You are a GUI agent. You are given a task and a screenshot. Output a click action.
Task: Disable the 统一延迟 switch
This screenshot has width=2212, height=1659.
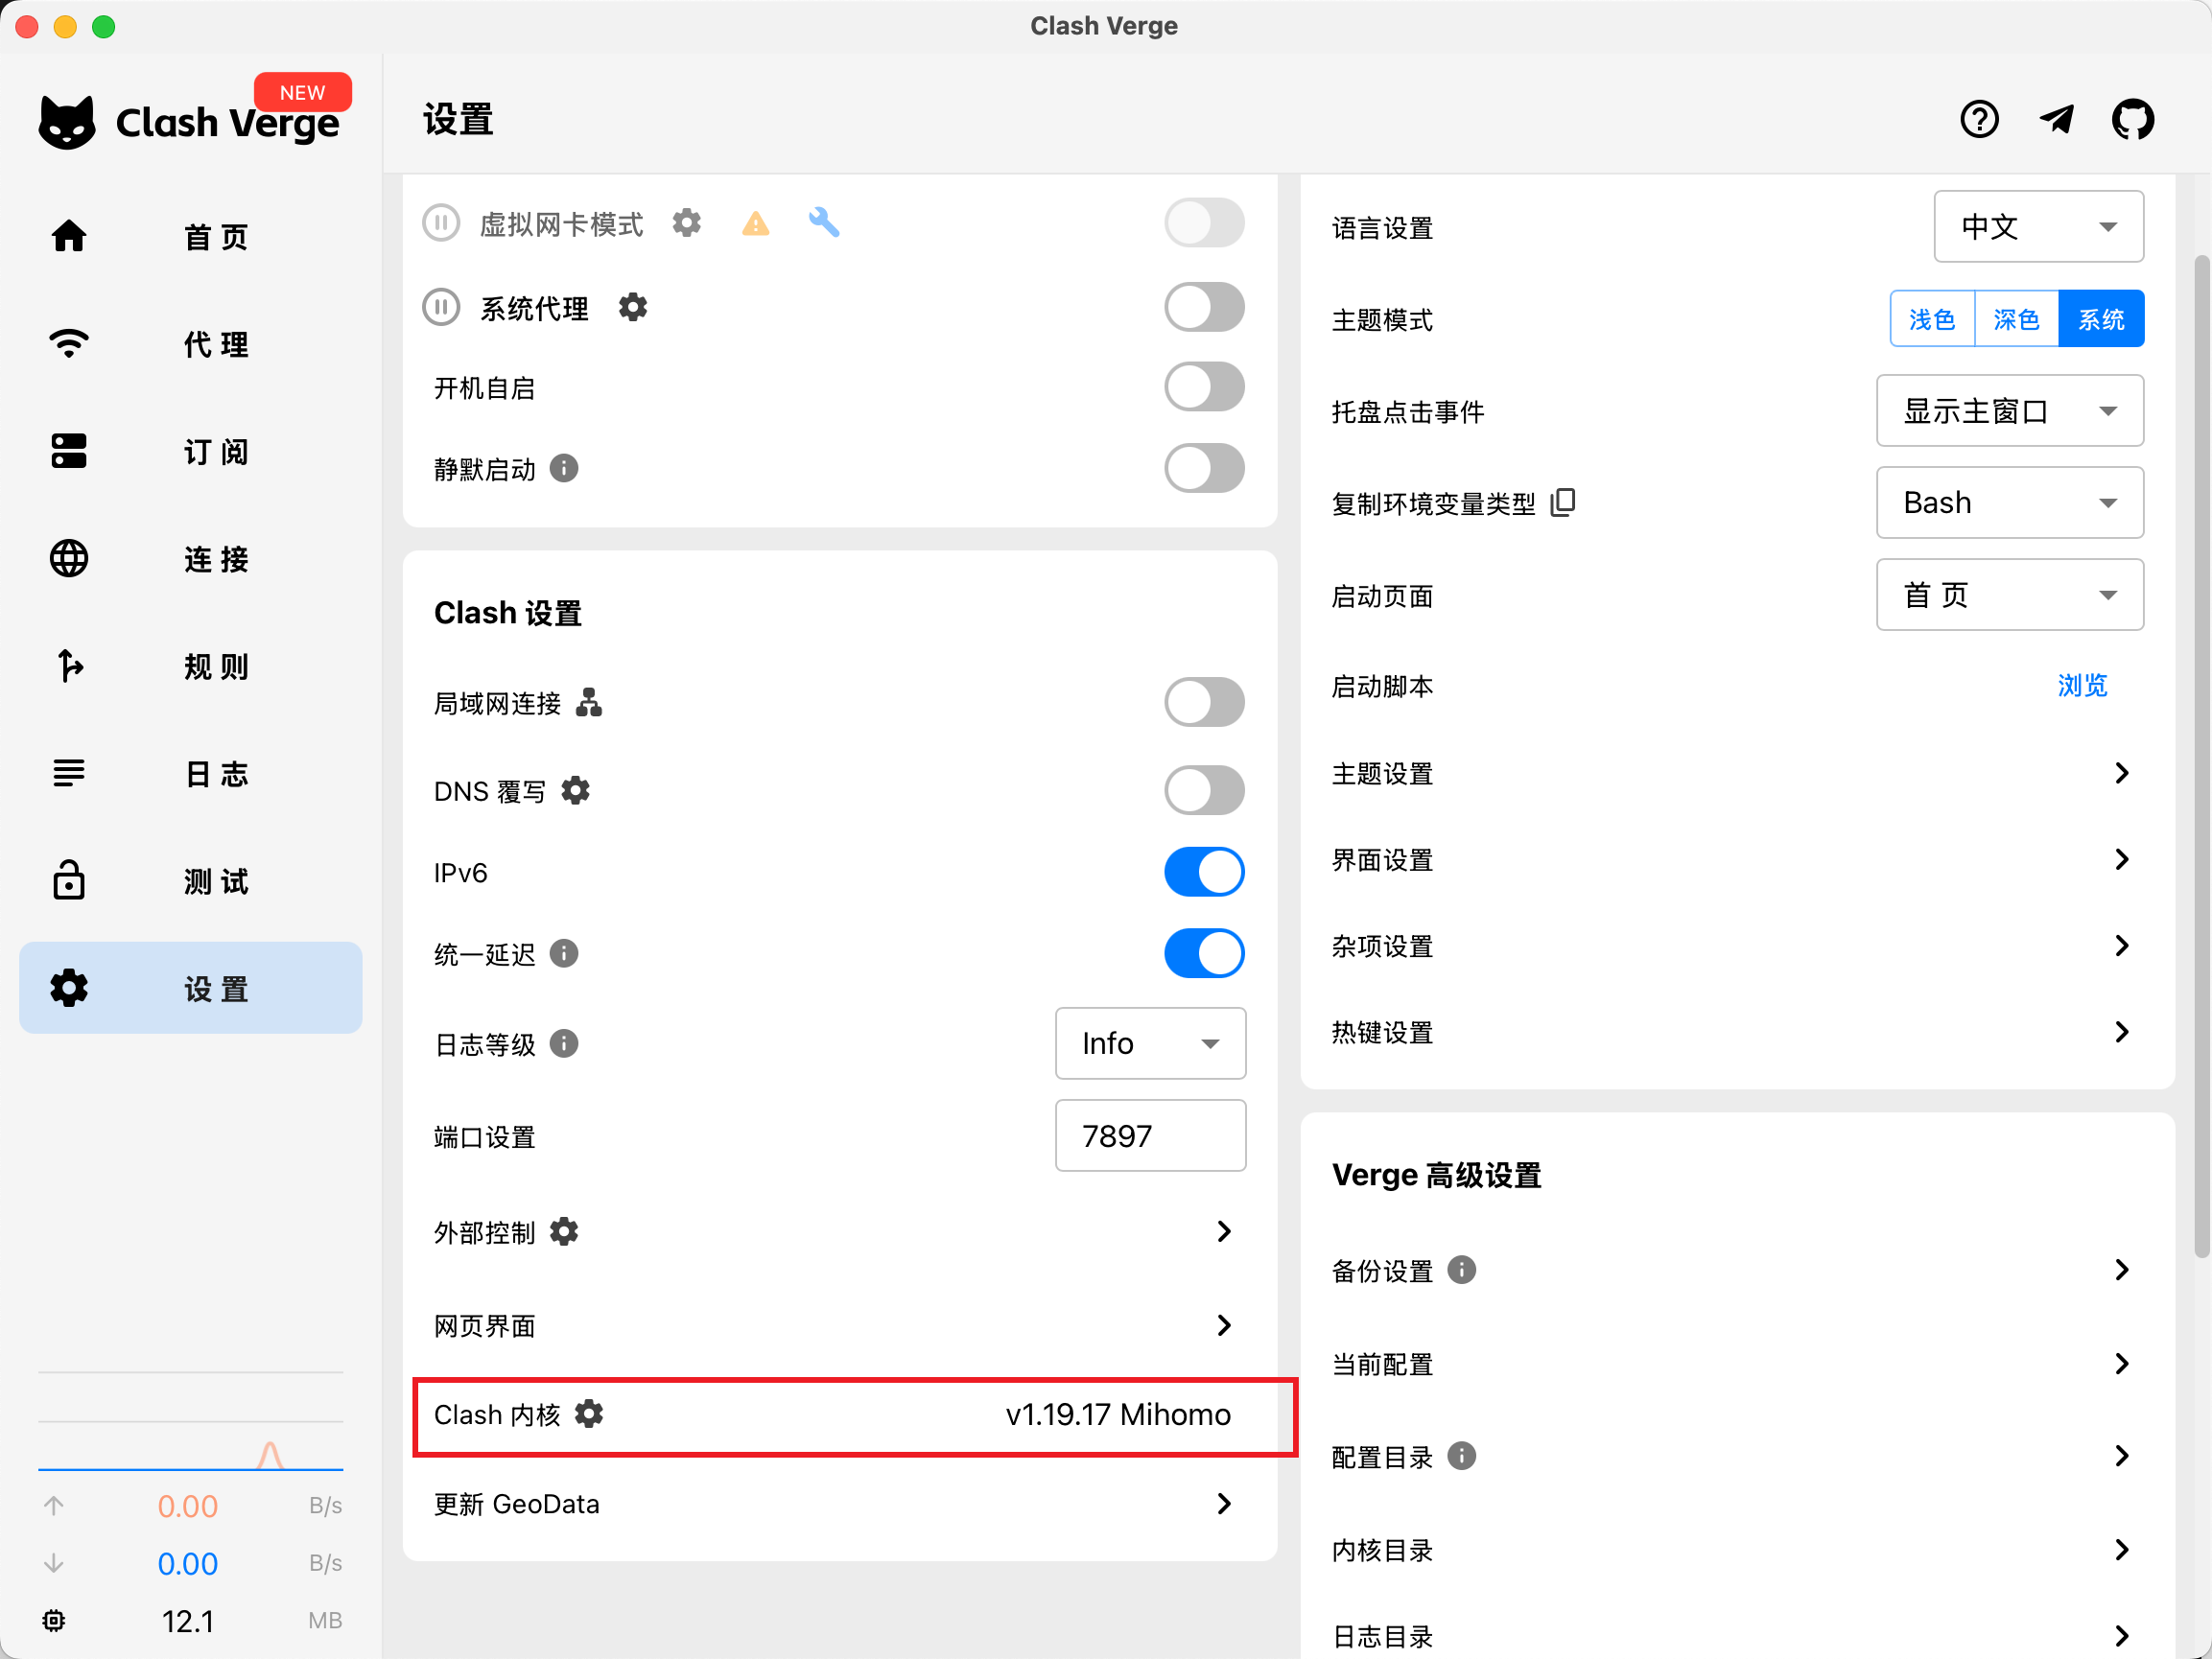click(1204, 953)
